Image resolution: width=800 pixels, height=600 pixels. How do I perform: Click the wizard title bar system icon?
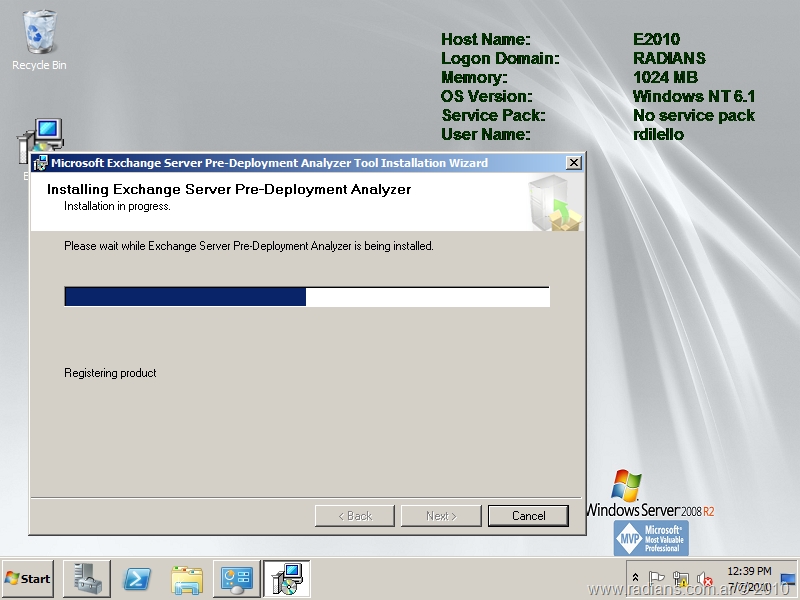(41, 163)
